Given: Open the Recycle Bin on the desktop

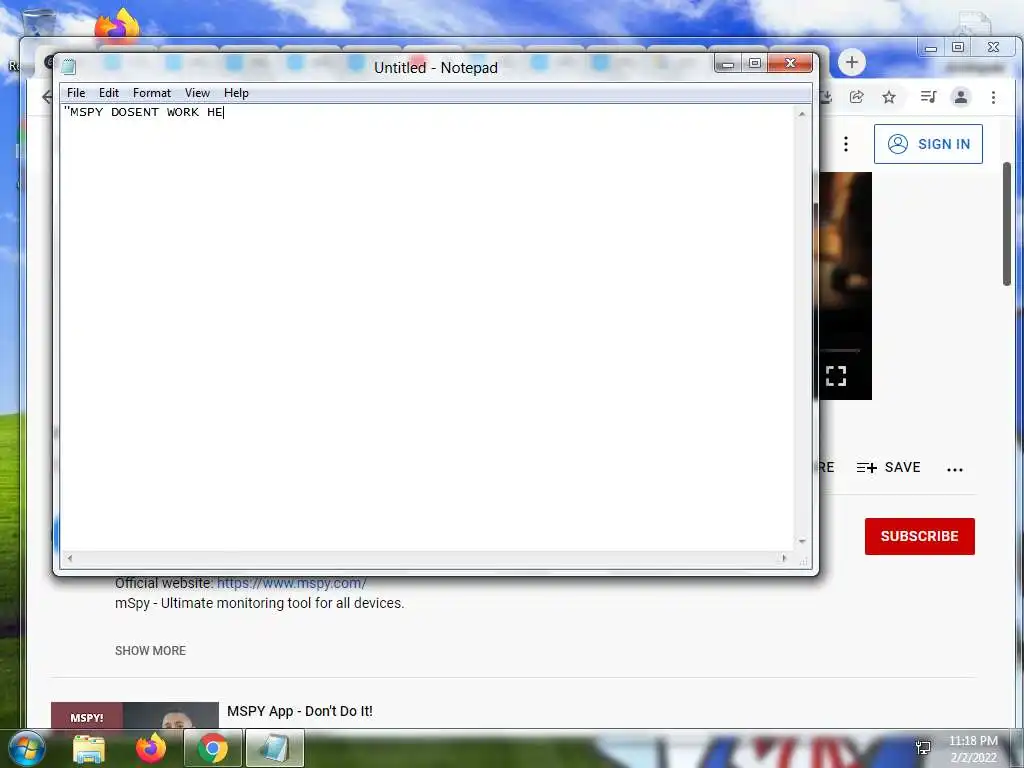Looking at the screenshot, I should 39,24.
